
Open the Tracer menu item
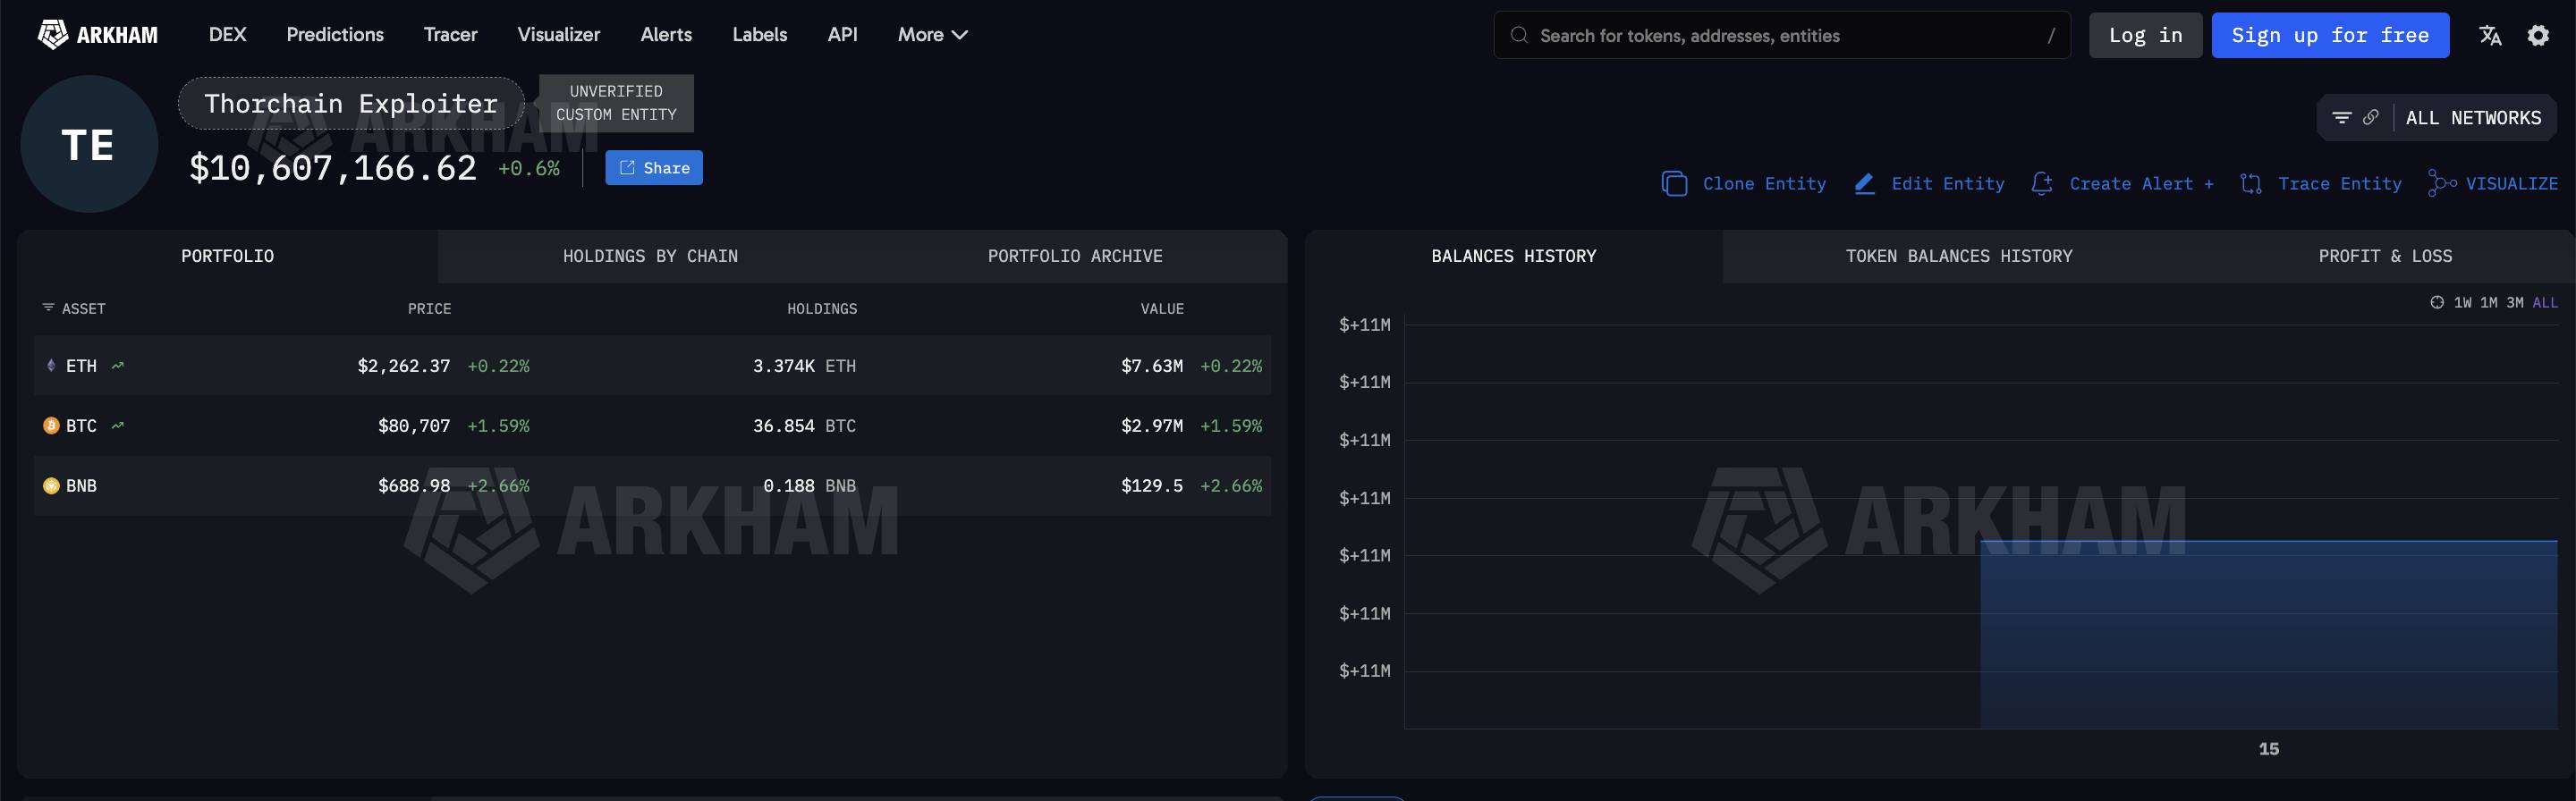coord(450,35)
